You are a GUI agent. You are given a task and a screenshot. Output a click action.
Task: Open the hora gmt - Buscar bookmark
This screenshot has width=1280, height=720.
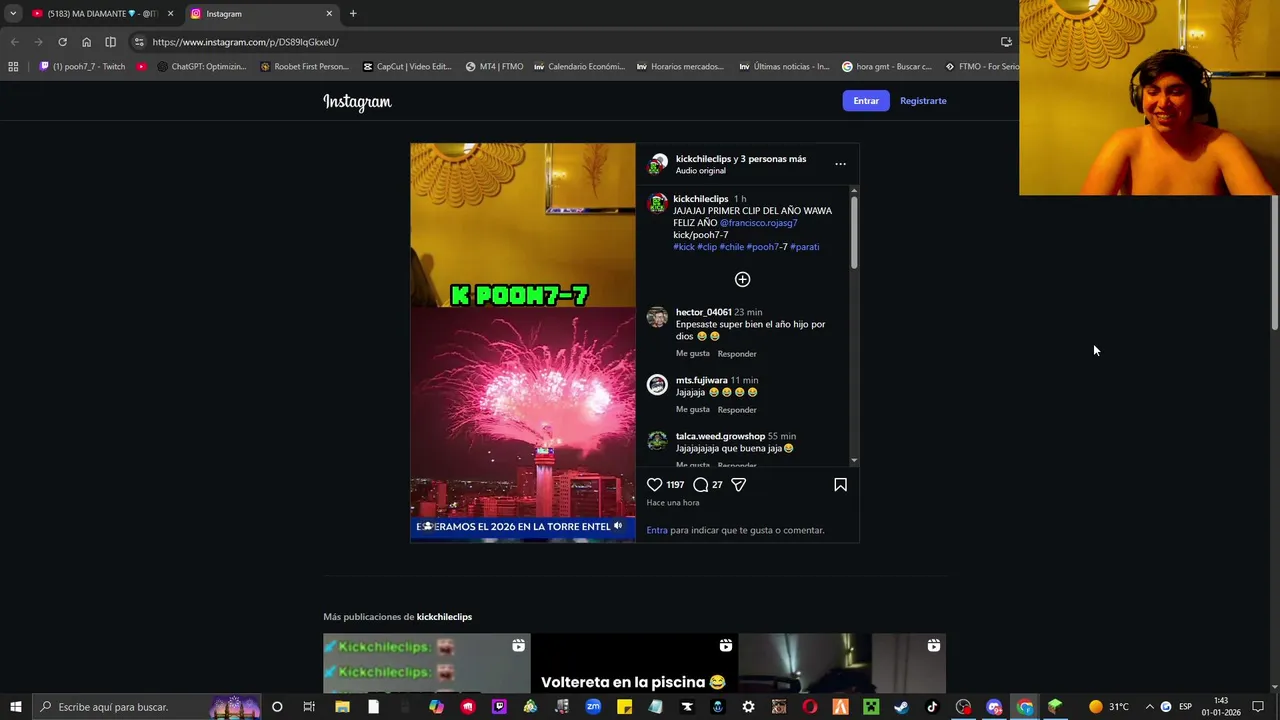[x=887, y=67]
